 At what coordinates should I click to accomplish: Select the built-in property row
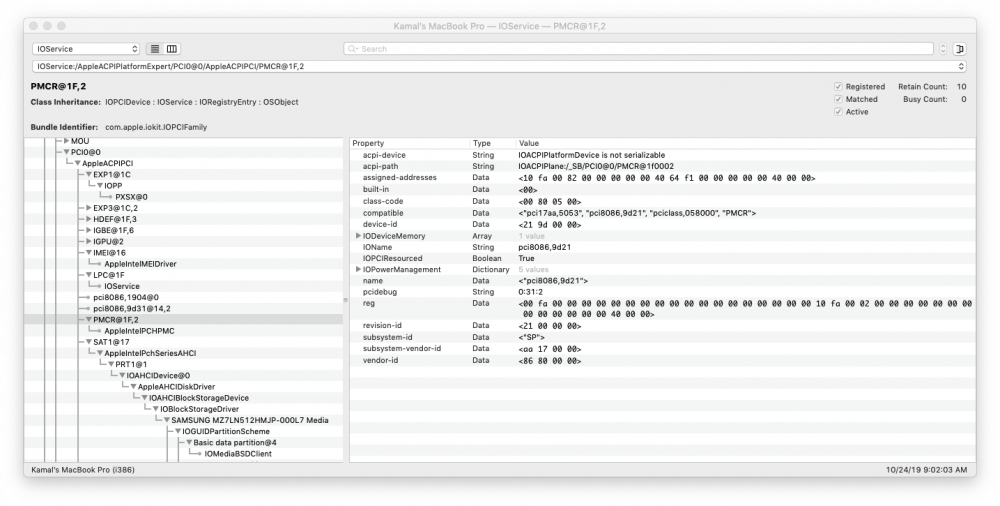[663, 190]
